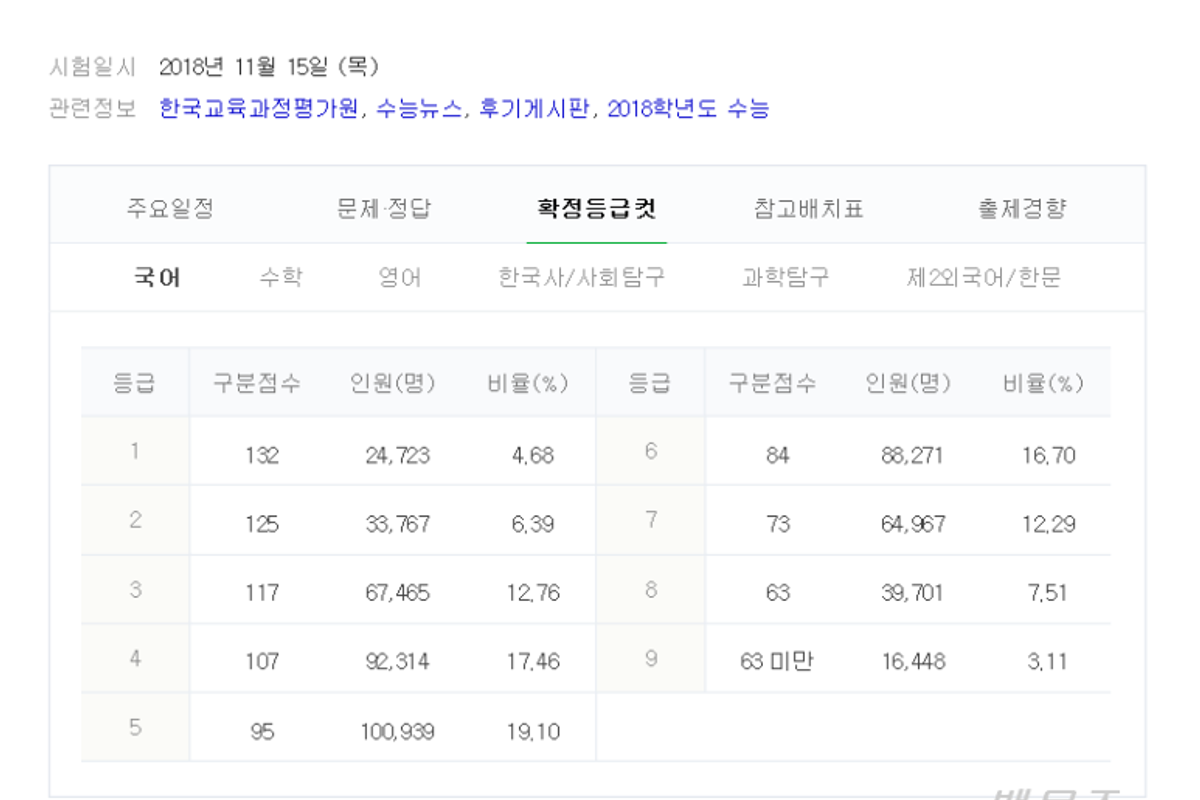Switch to the 참고배치표 tab
This screenshot has width=1200, height=800.
point(808,209)
